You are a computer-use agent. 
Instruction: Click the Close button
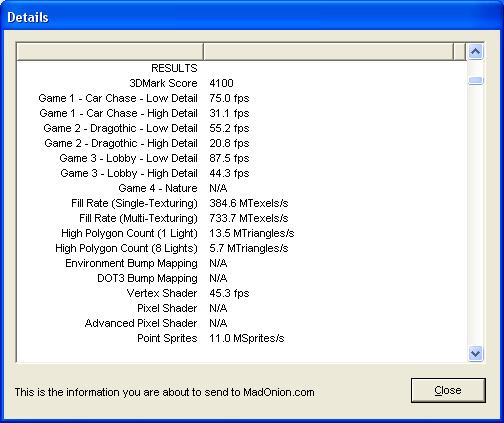tap(448, 390)
